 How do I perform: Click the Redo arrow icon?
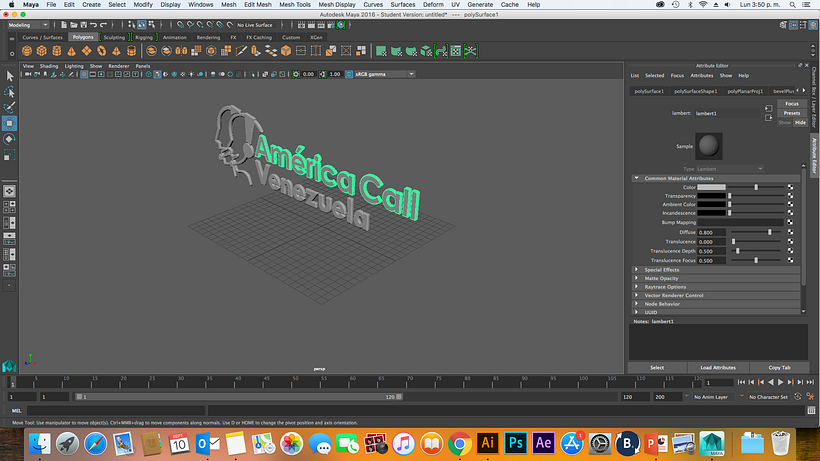[104, 25]
